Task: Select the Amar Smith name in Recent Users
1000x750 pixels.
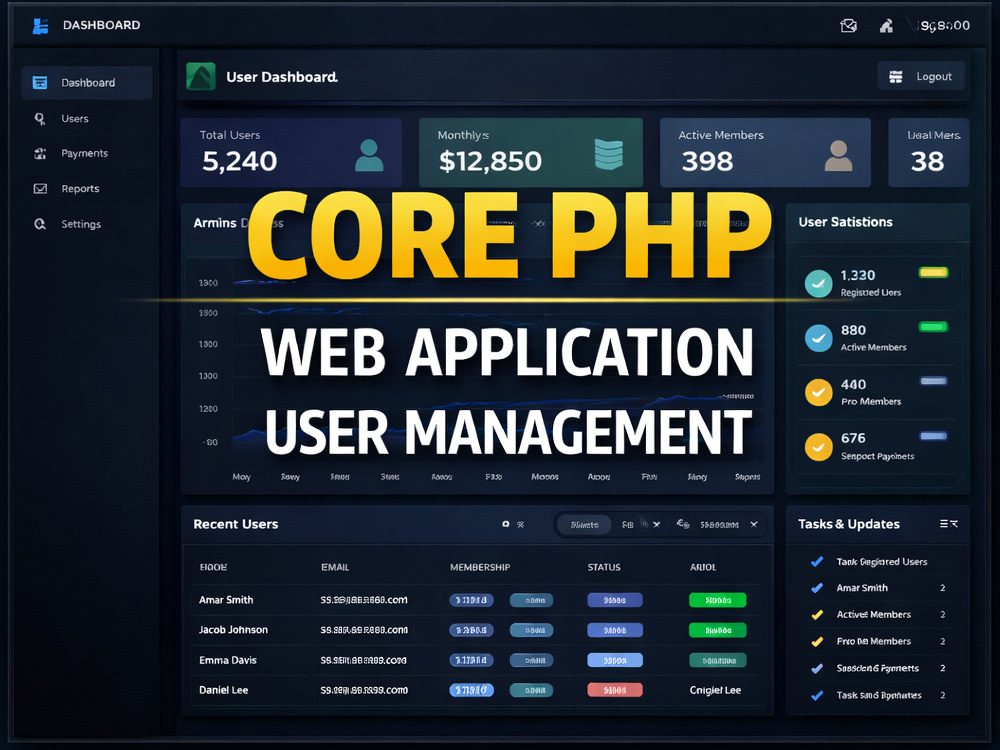Action: click(226, 599)
